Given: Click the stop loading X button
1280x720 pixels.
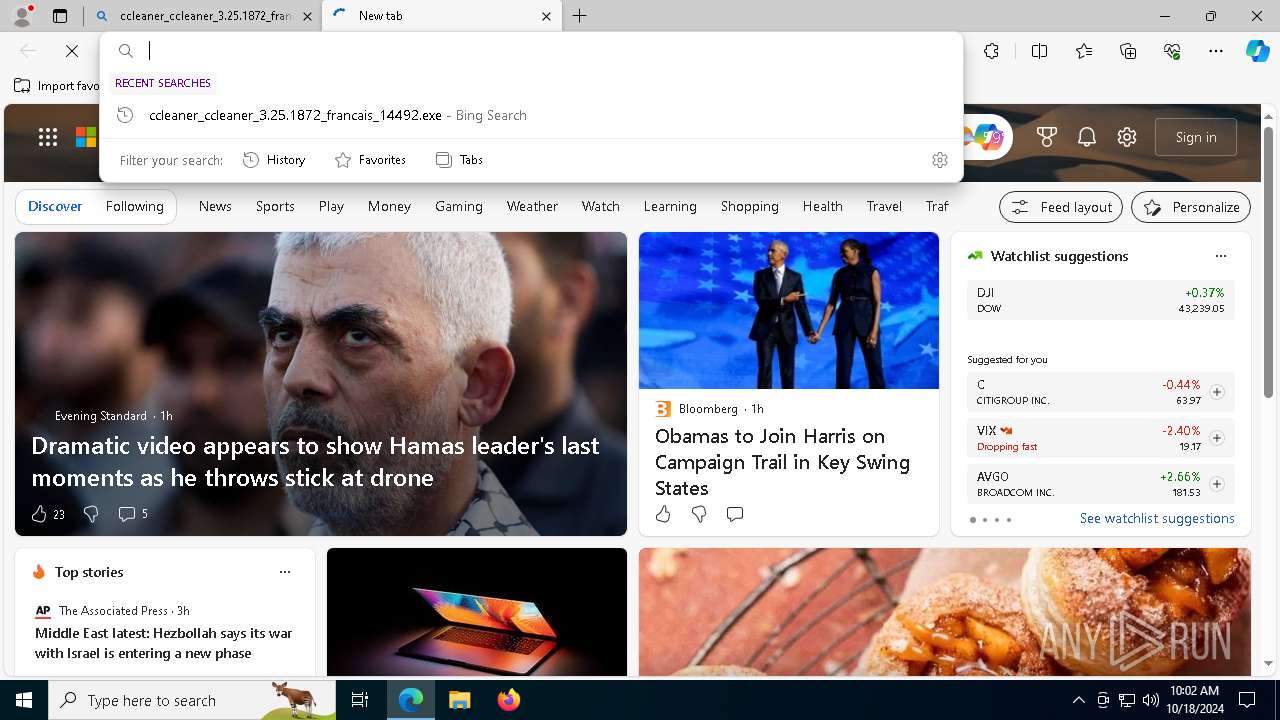Looking at the screenshot, I should click(x=72, y=51).
